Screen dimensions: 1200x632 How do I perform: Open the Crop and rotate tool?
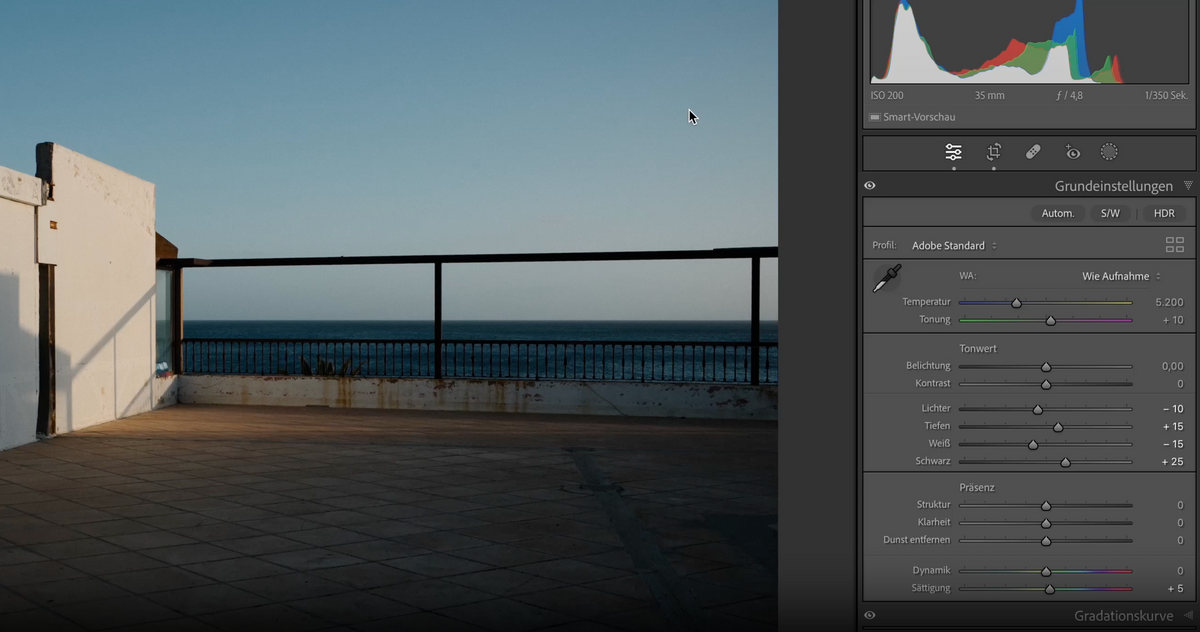tap(992, 151)
